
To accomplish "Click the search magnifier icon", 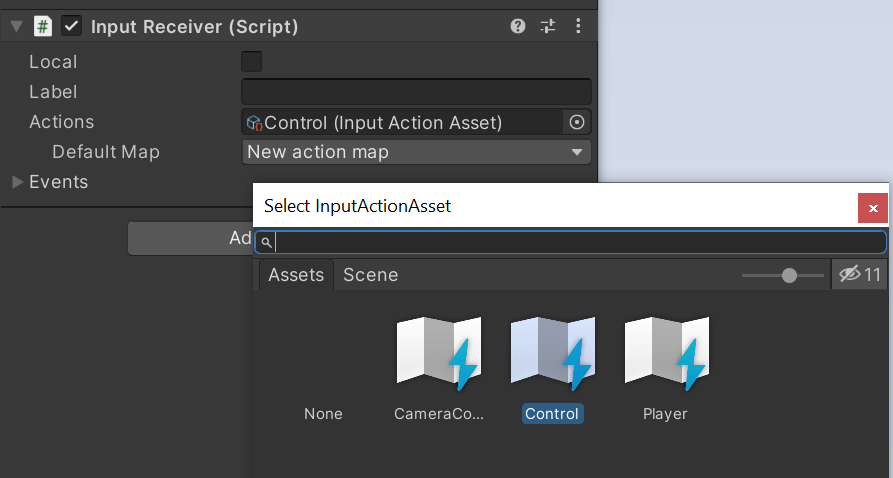I will coord(266,243).
